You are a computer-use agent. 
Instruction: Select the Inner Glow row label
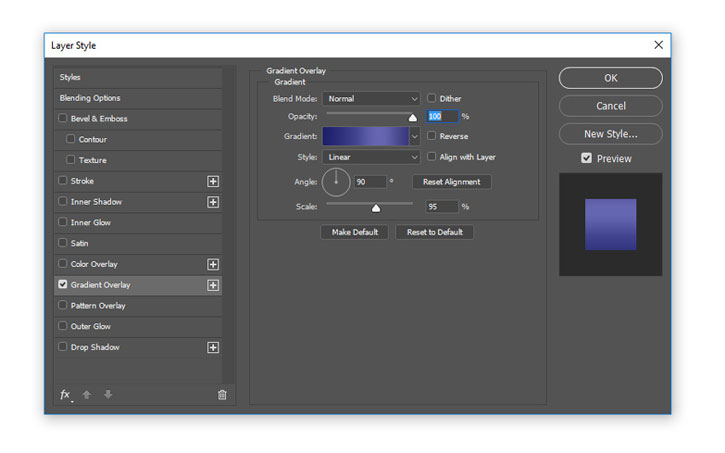coord(91,222)
